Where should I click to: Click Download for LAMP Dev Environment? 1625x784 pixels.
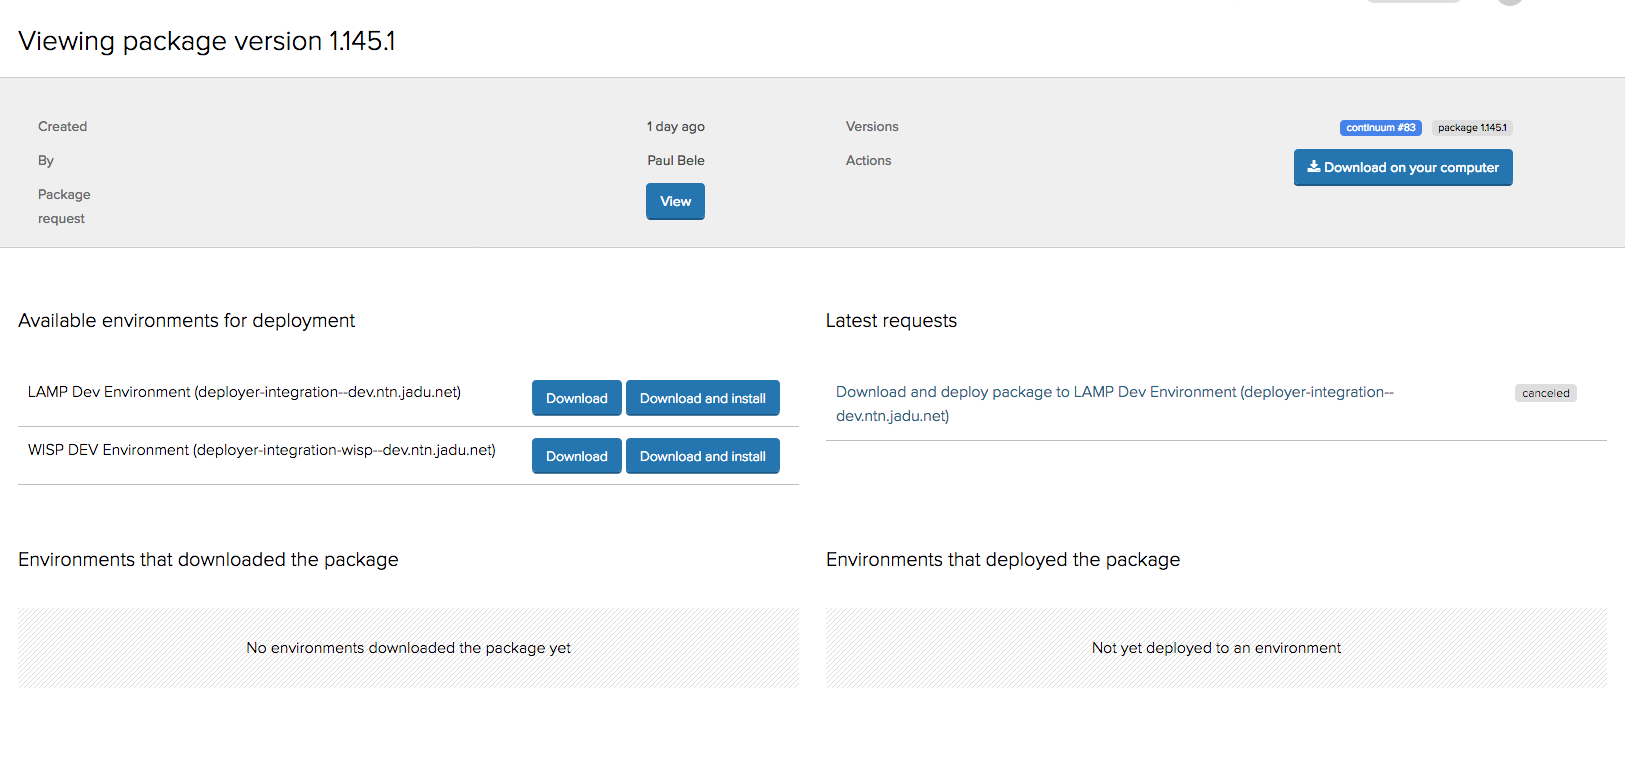tap(577, 398)
